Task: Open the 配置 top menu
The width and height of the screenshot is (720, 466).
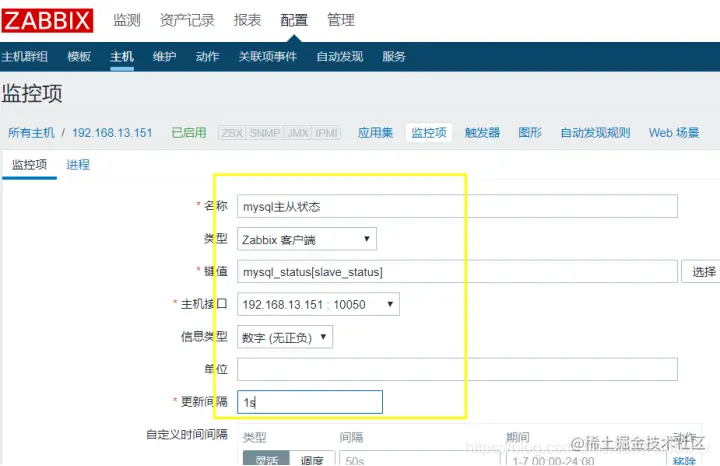Action: point(294,20)
